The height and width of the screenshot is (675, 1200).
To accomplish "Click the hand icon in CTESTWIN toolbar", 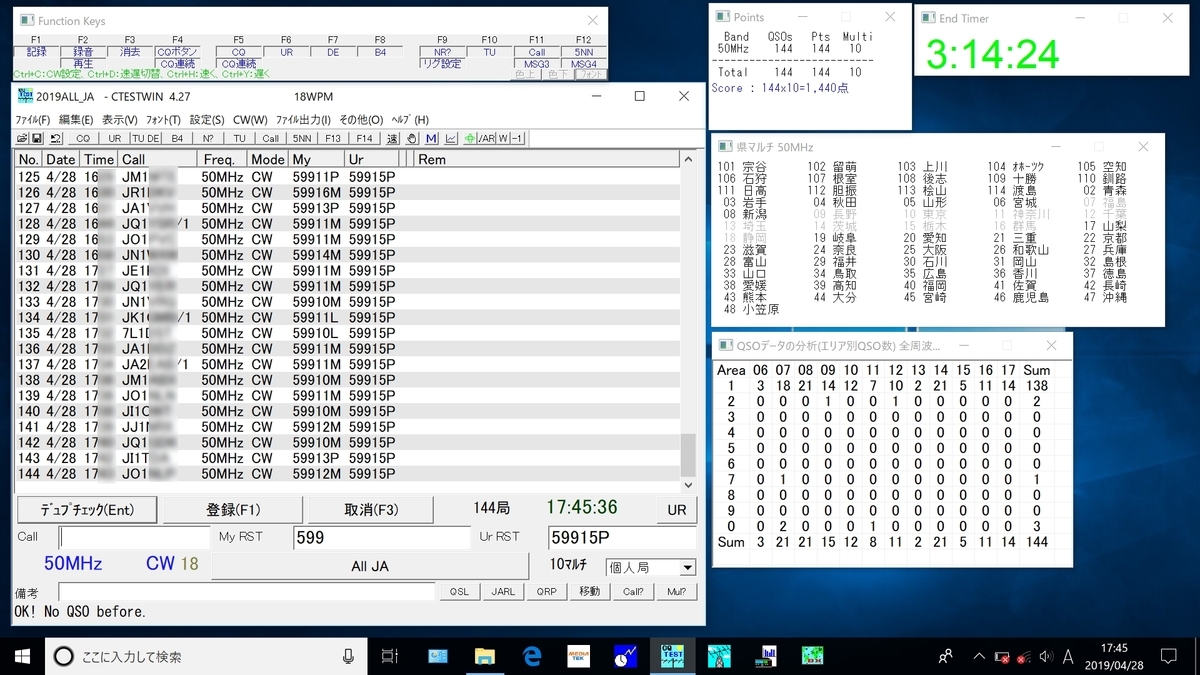I will coord(411,138).
